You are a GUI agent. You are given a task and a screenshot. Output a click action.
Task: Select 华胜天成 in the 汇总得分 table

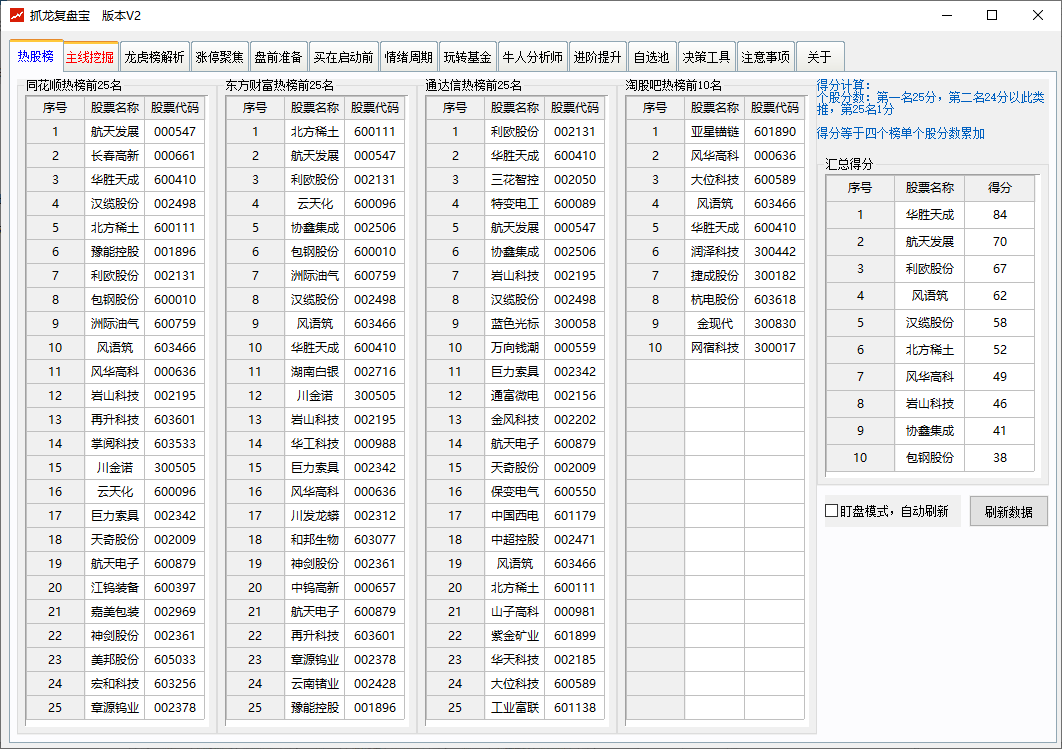930,215
